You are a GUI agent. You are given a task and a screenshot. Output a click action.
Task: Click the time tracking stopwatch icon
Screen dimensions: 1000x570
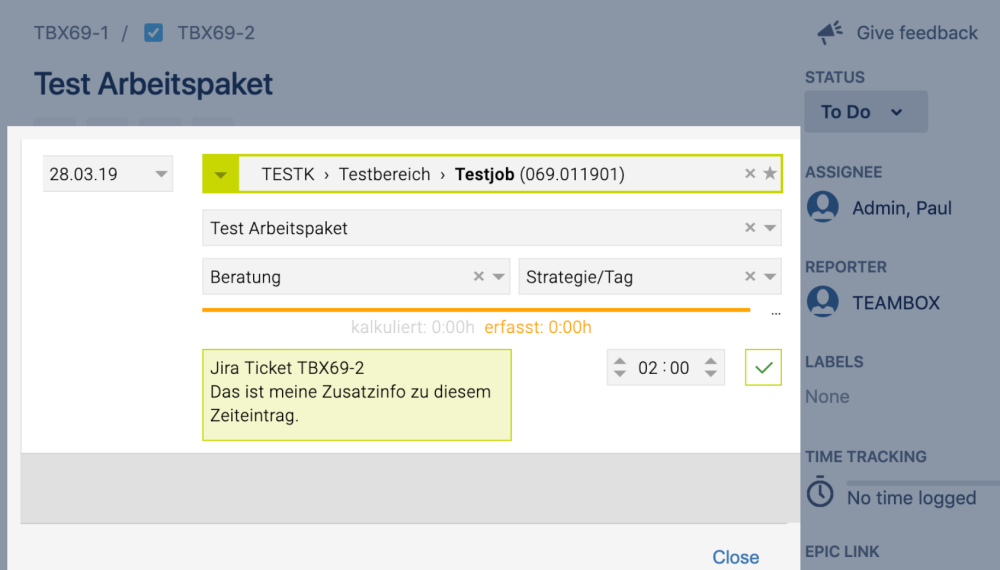click(820, 492)
